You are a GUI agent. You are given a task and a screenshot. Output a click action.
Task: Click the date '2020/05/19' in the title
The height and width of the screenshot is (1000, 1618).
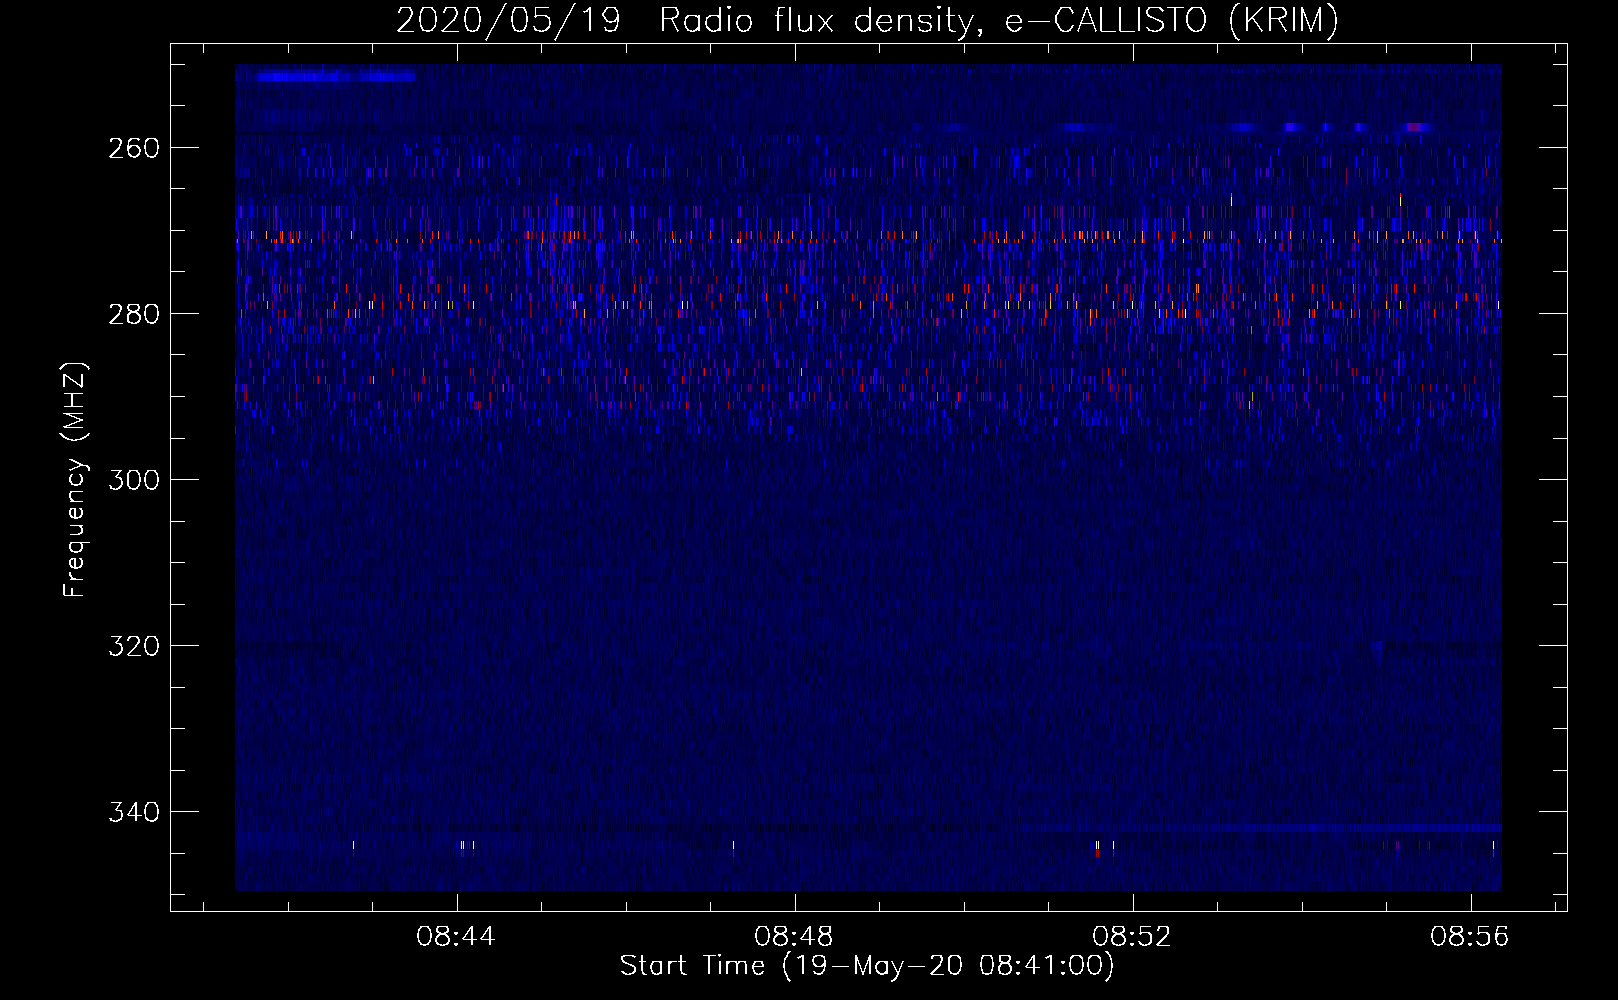508,20
